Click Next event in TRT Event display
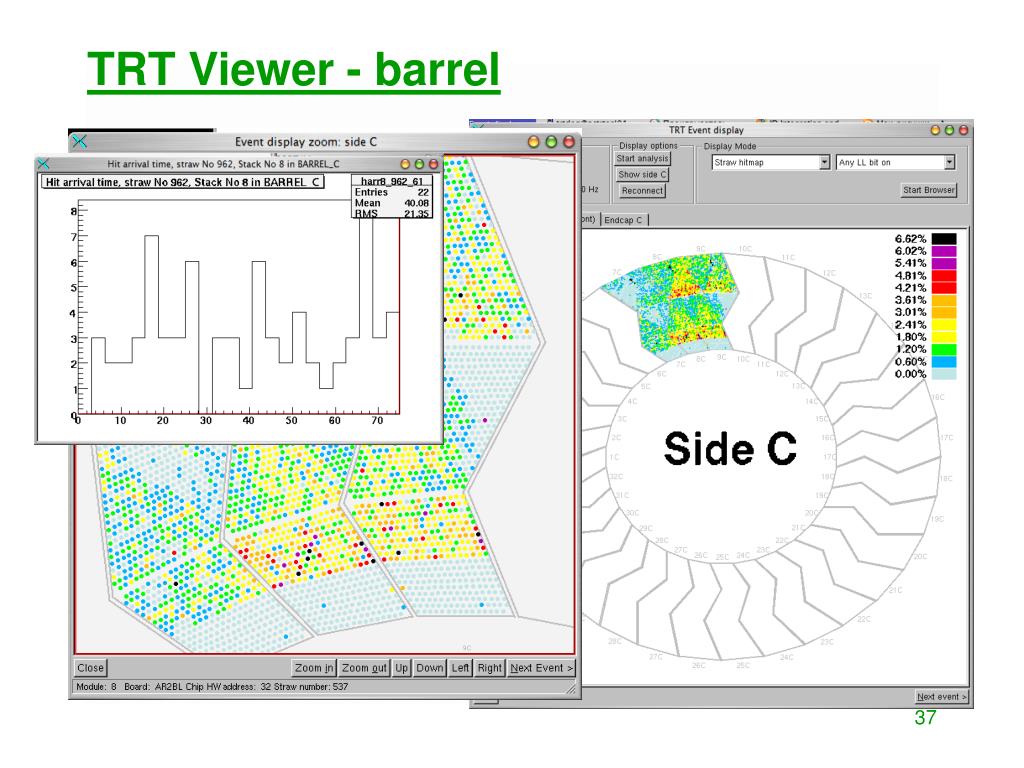The height and width of the screenshot is (768, 1024). click(x=941, y=697)
